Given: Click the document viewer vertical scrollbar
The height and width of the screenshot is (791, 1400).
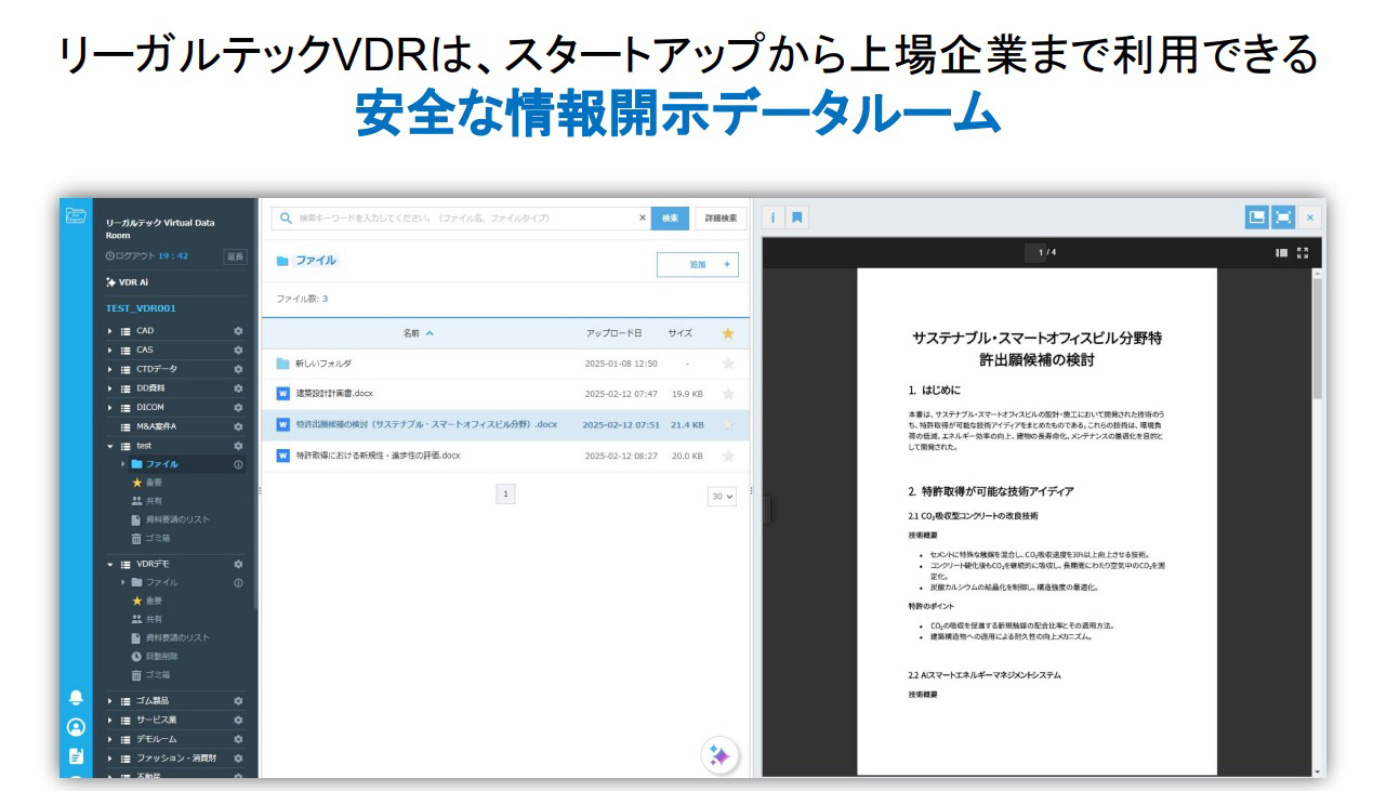Looking at the screenshot, I should pyautogui.click(x=1318, y=340).
